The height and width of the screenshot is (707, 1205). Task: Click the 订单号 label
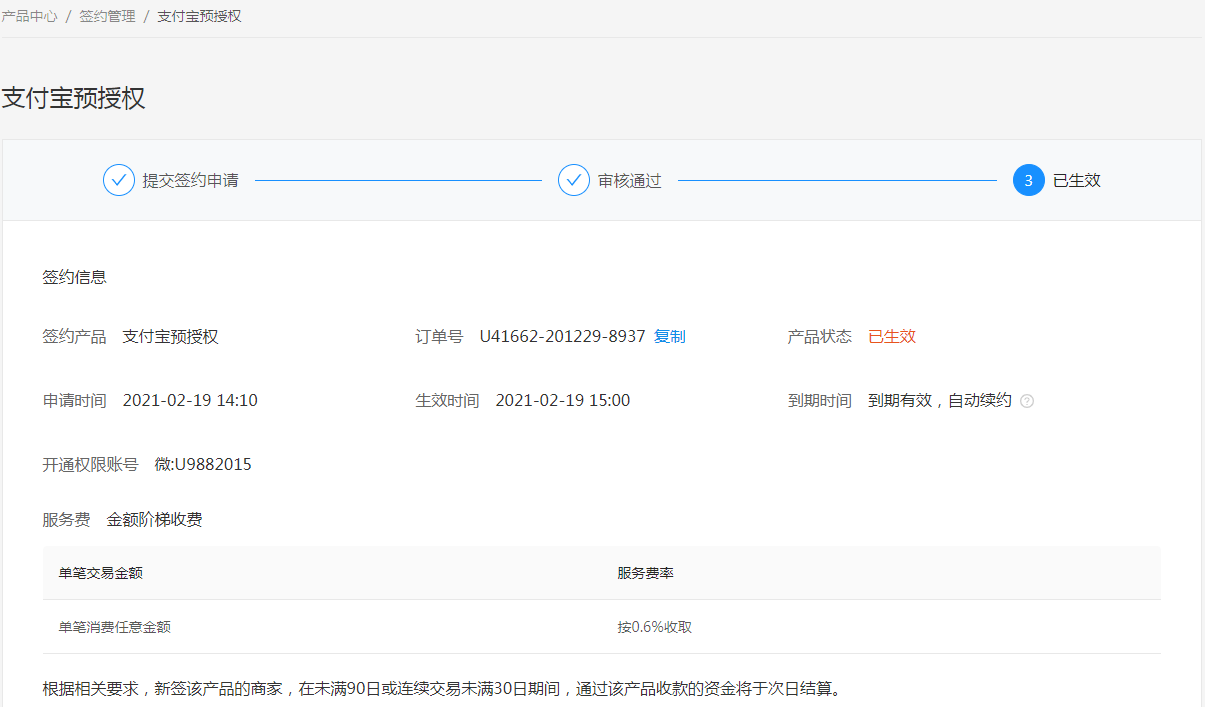tap(440, 337)
